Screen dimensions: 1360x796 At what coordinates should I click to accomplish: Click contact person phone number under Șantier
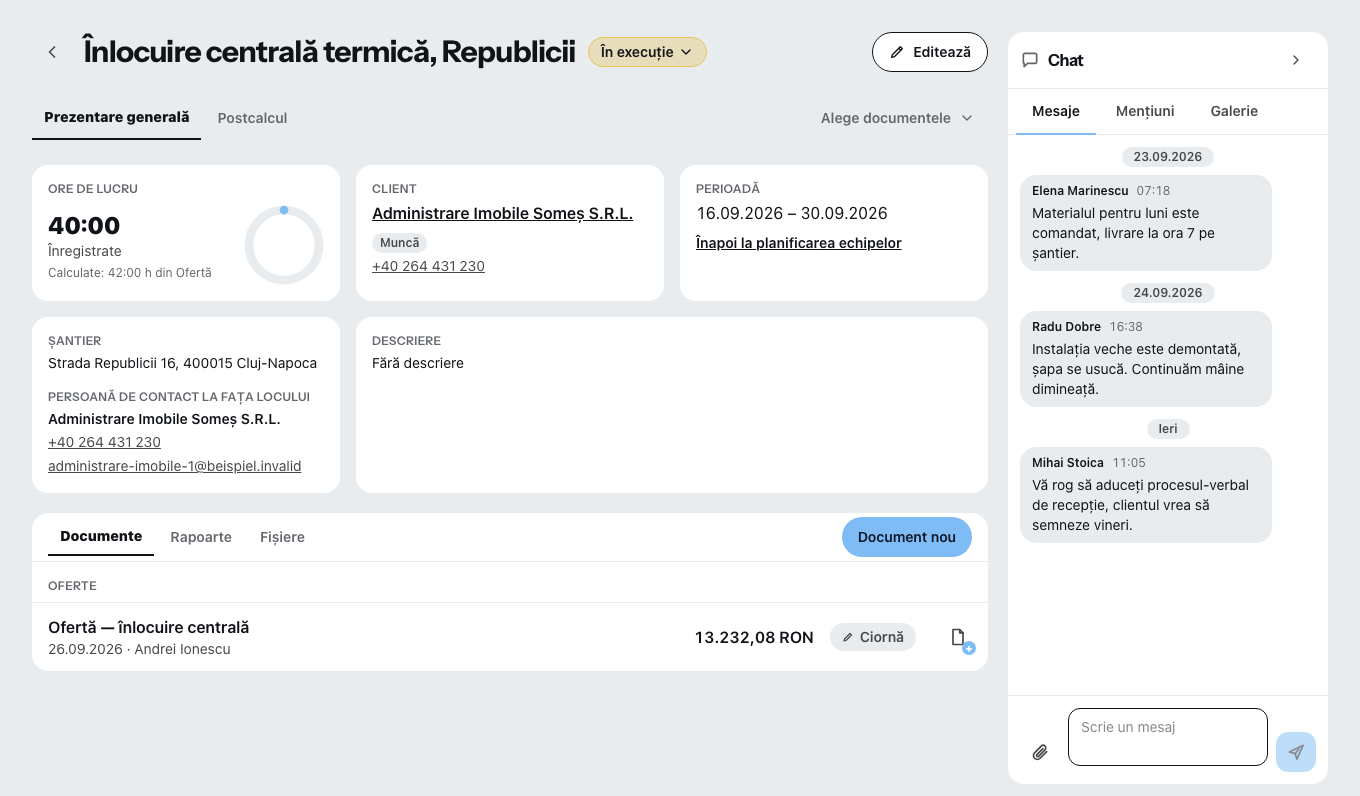pos(104,442)
